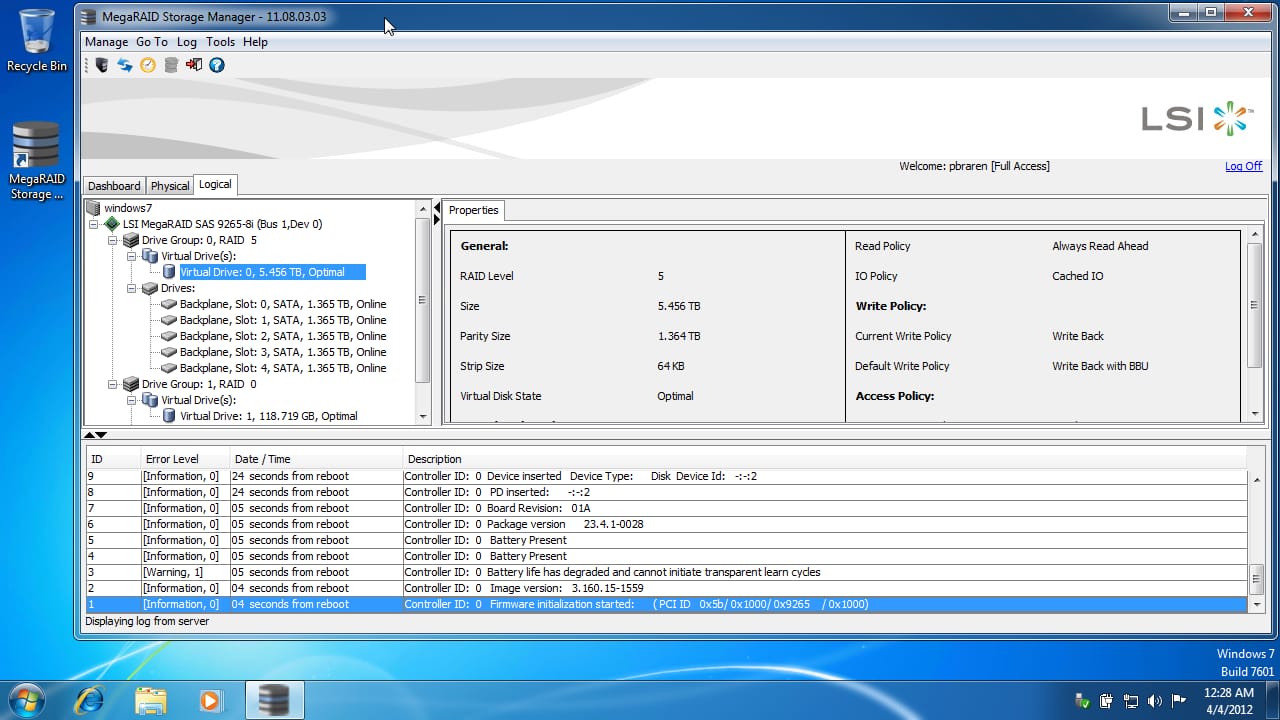
Task: Select the Logical tab
Action: click(215, 184)
